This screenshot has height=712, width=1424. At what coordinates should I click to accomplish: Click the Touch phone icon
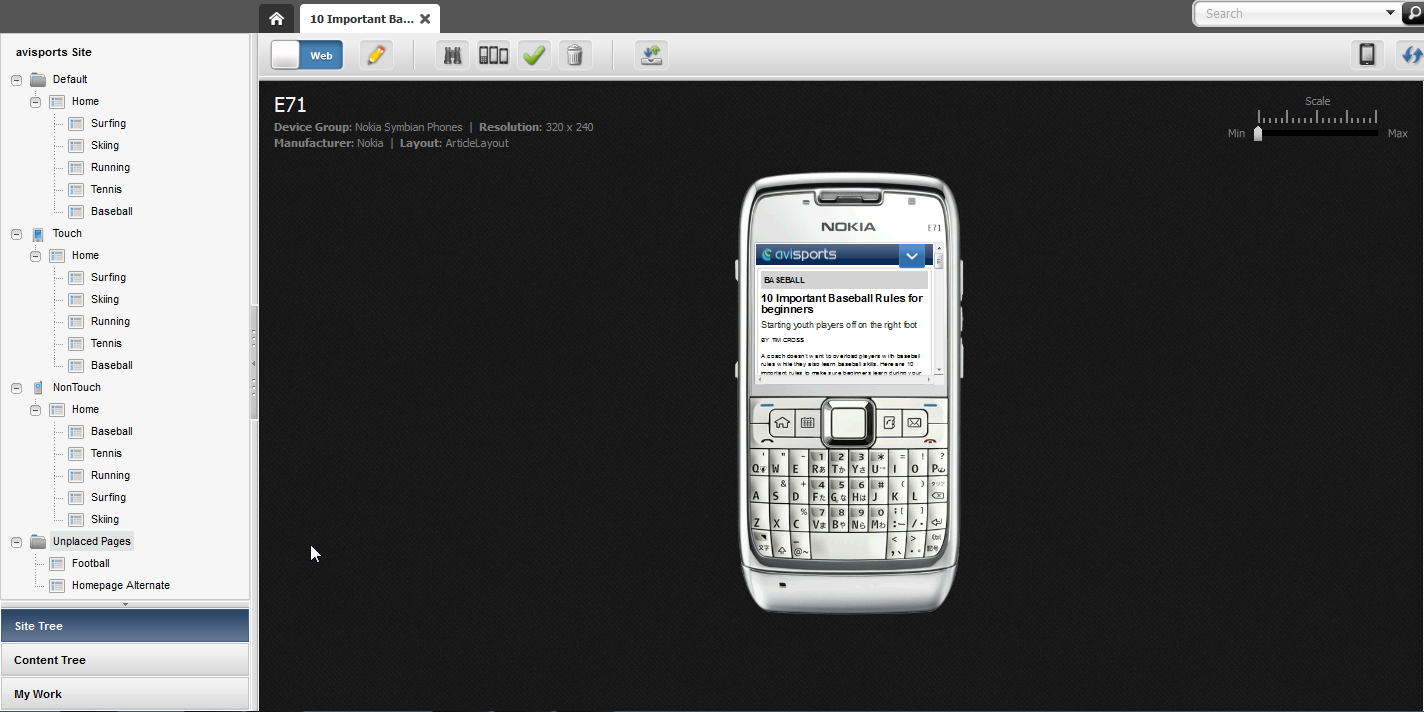pyautogui.click(x=38, y=234)
